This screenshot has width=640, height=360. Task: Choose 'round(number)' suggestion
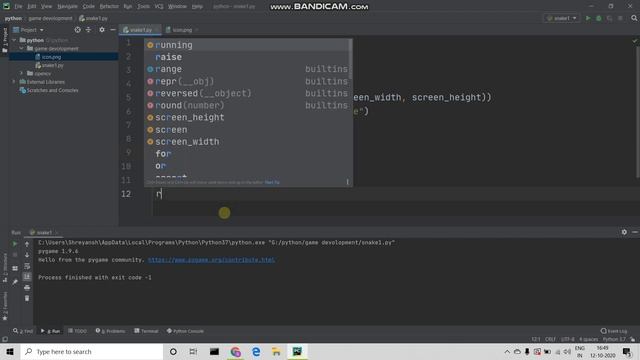[247, 105]
